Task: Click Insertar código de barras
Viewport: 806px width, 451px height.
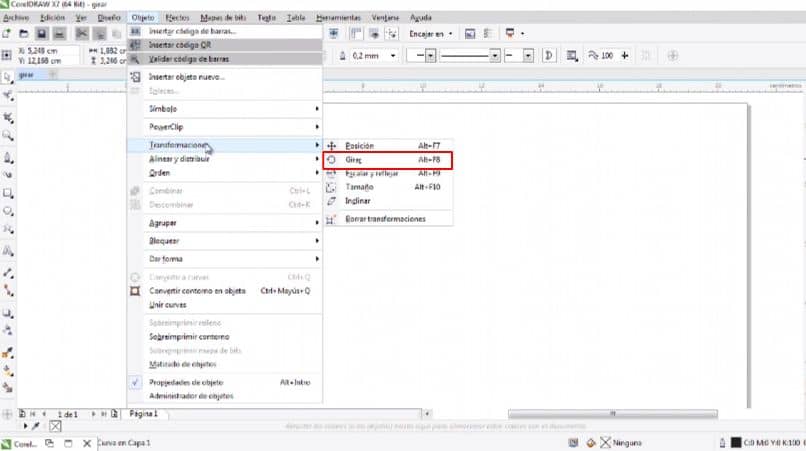Action: 225,31
